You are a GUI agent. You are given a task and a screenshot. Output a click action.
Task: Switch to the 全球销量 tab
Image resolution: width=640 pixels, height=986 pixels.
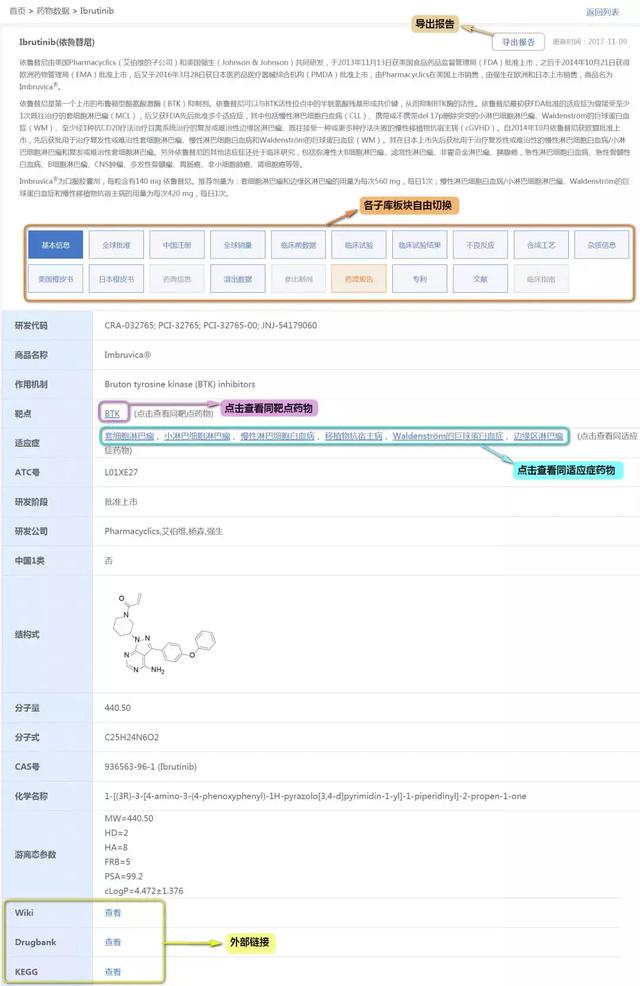click(x=238, y=245)
